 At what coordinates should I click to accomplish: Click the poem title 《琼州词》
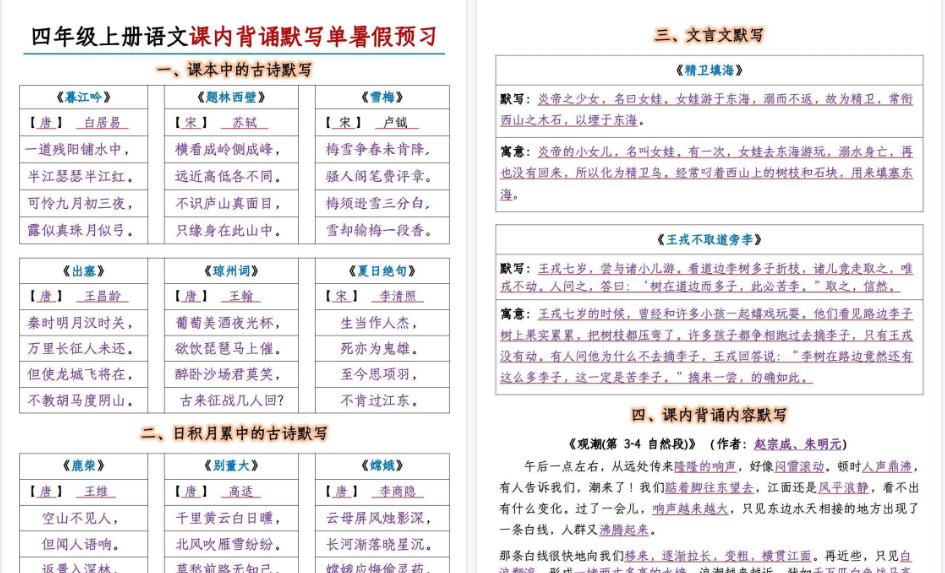pos(231,271)
